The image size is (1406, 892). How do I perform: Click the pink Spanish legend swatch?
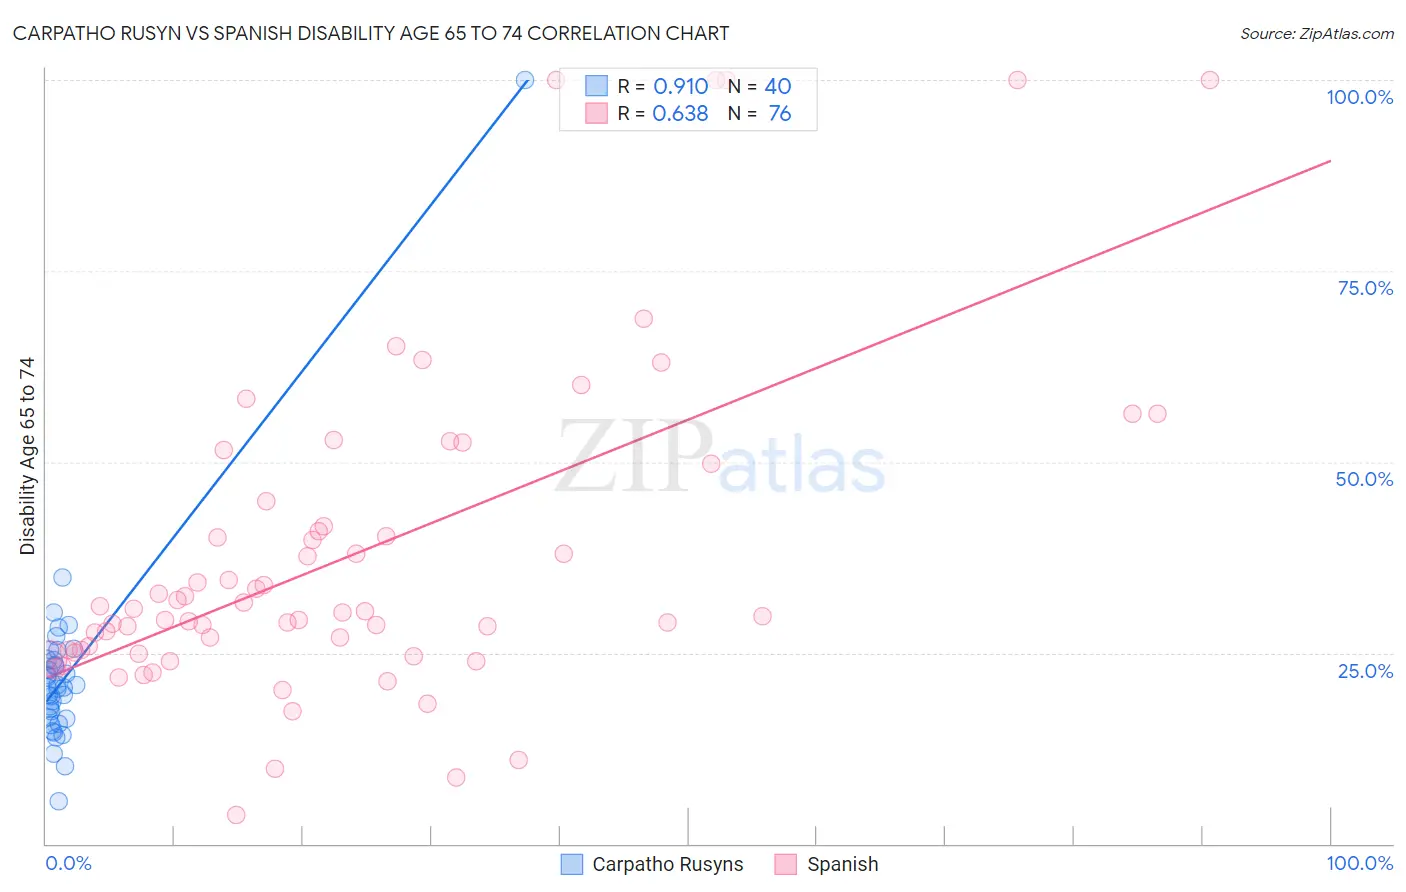(x=786, y=864)
